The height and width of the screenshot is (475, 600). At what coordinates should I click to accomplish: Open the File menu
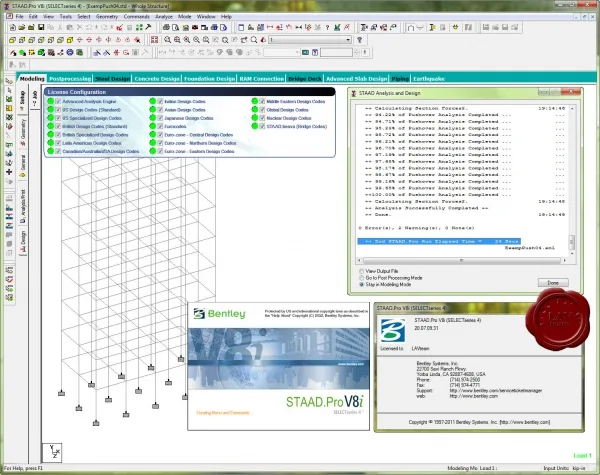pos(20,17)
